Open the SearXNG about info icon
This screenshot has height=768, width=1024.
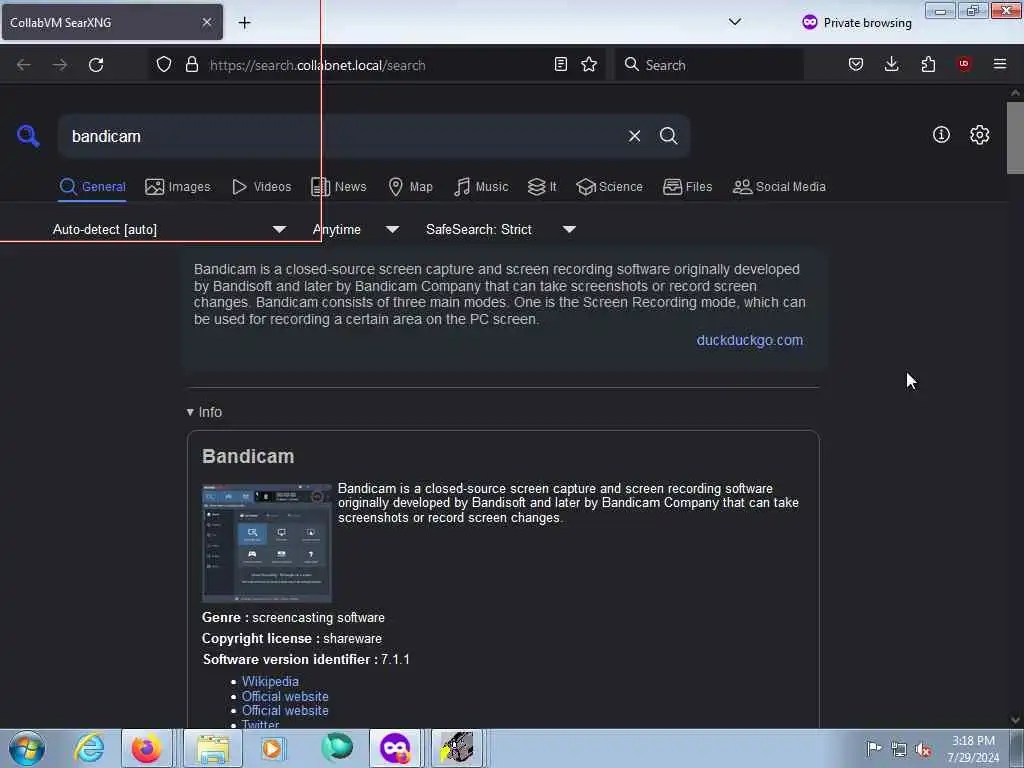941,135
